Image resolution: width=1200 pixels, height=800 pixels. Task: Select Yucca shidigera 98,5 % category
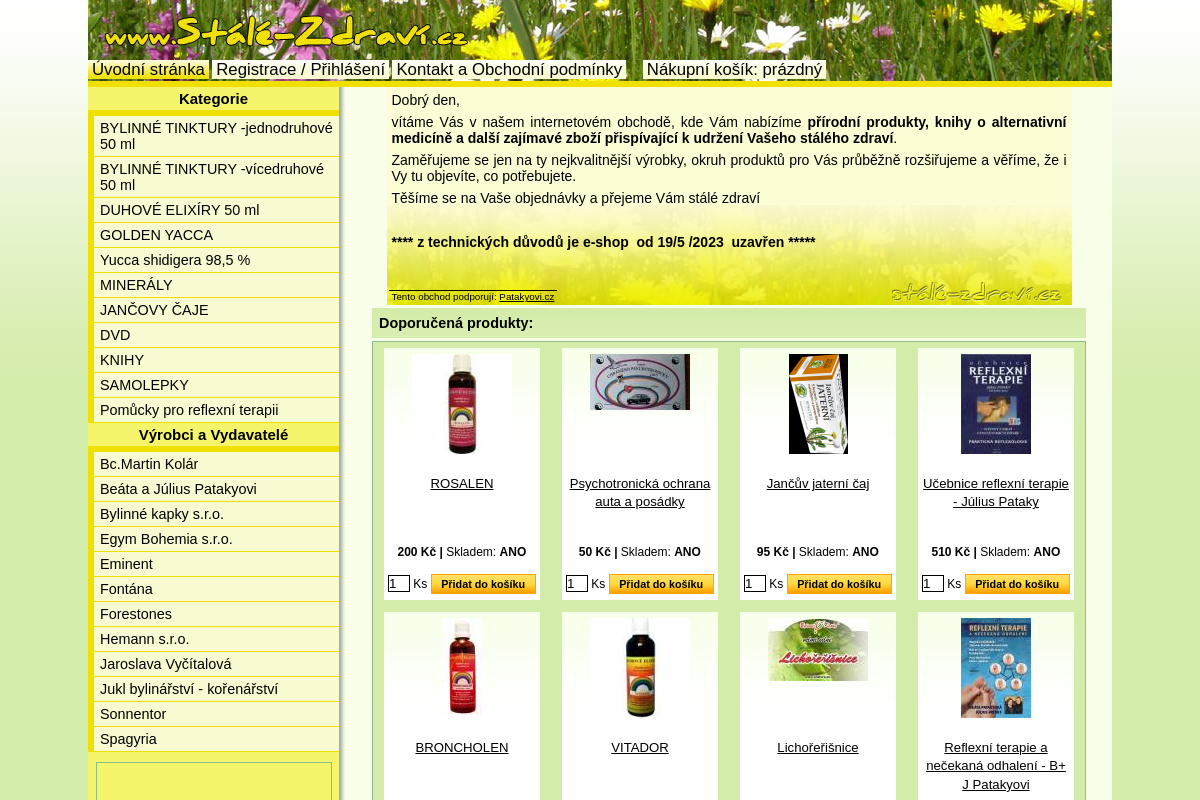pyautogui.click(x=217, y=260)
